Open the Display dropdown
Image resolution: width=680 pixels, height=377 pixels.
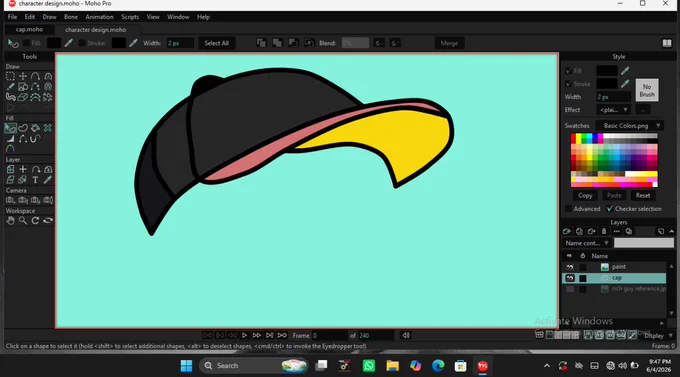coord(658,335)
